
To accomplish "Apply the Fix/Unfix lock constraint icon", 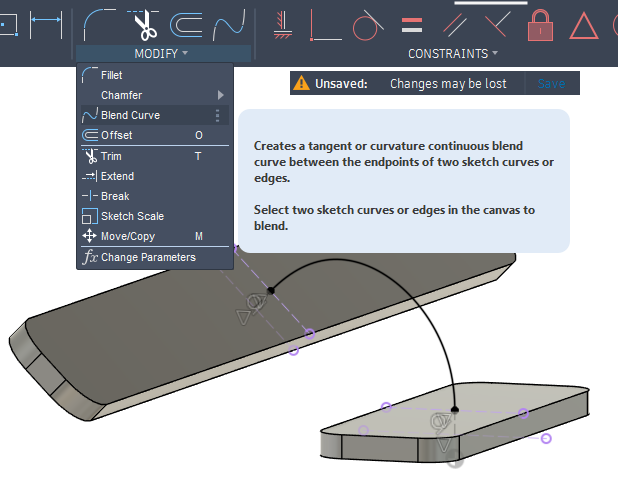I will pos(540,25).
